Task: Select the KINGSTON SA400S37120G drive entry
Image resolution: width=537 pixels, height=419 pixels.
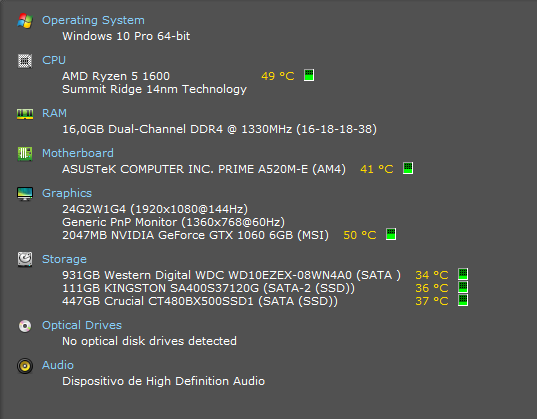Action: pyautogui.click(x=209, y=288)
